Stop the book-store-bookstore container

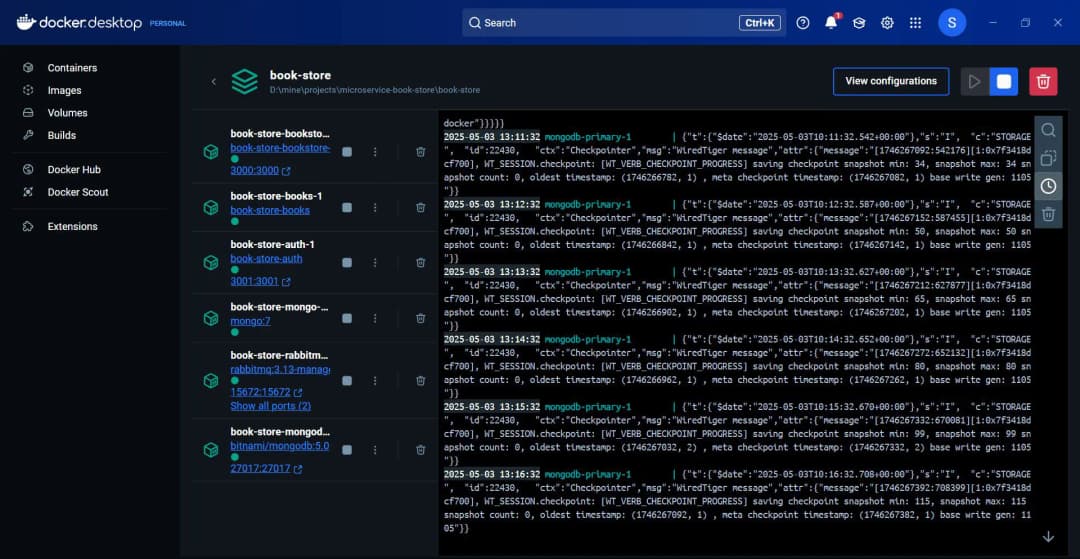point(347,151)
